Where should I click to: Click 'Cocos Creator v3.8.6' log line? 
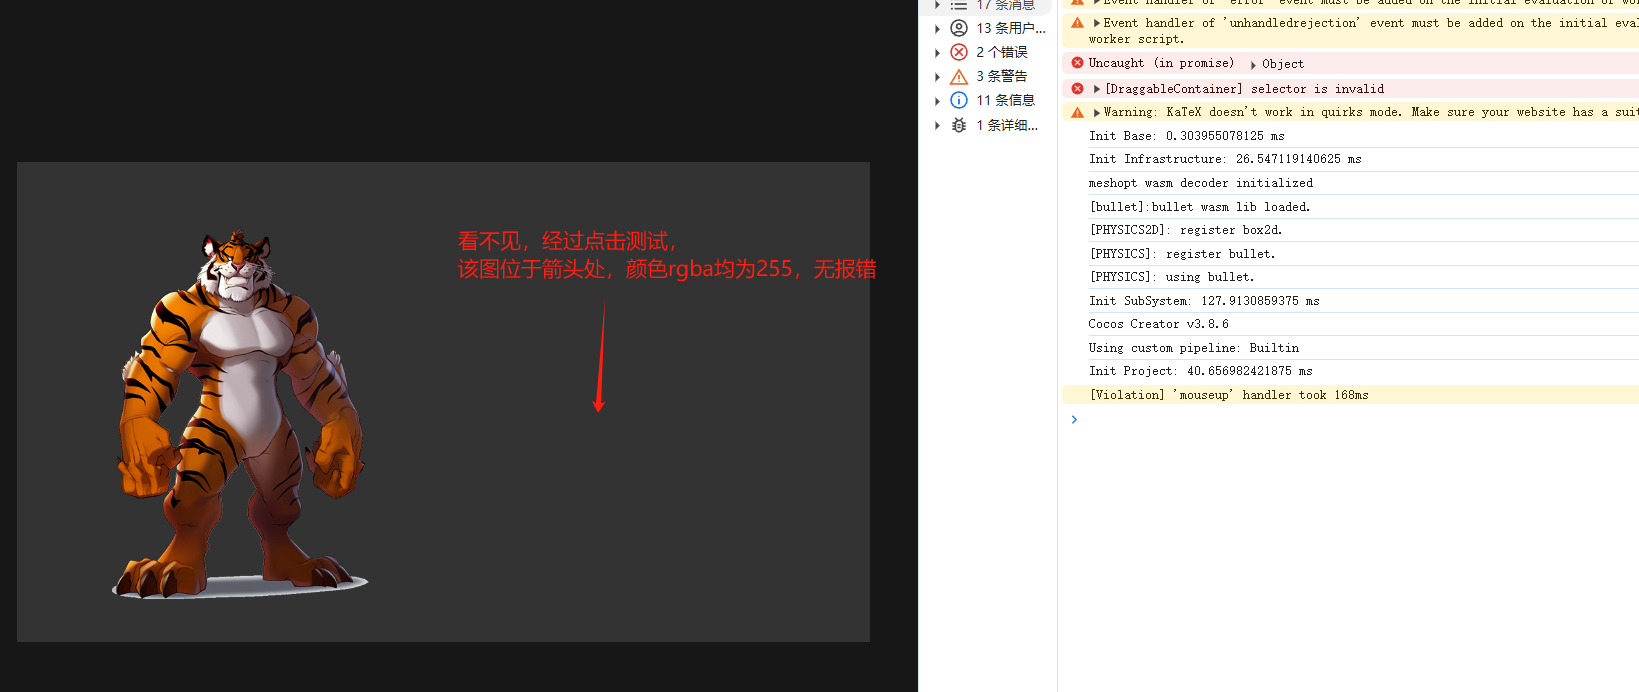tap(1158, 324)
